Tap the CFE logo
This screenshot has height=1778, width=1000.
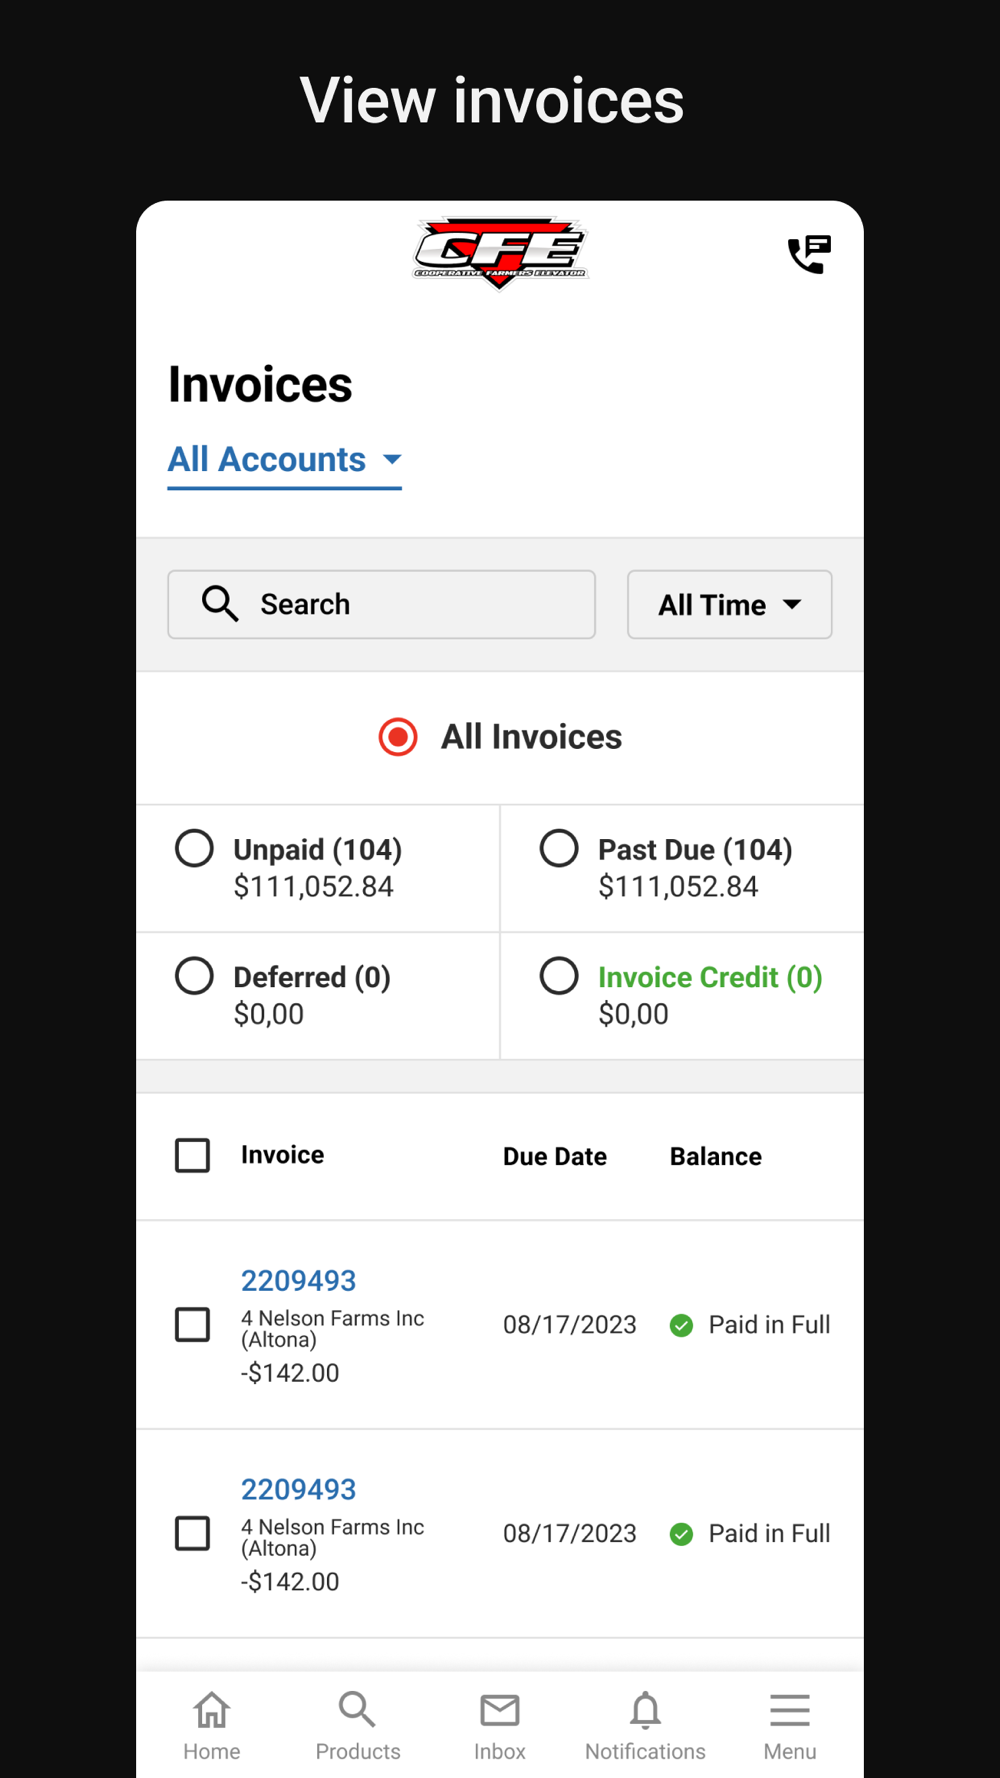pos(500,253)
